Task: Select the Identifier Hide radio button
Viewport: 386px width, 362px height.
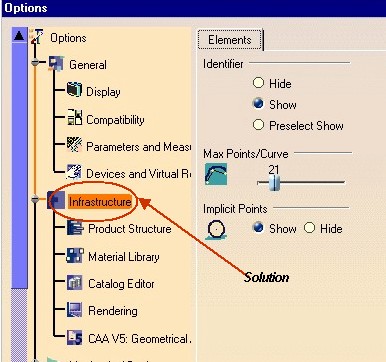Action: pos(258,83)
